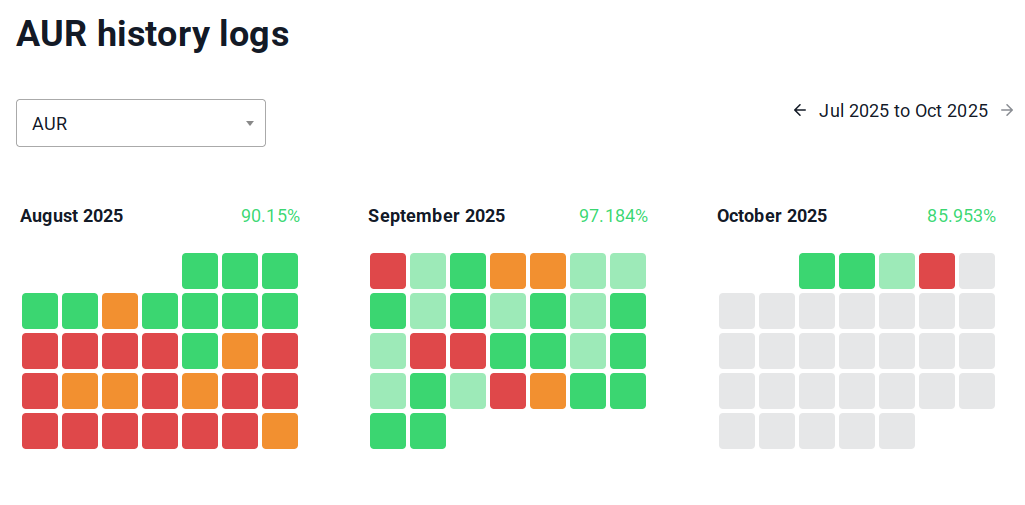
Task: Click September's 97.184% uptime figure
Action: [613, 216]
